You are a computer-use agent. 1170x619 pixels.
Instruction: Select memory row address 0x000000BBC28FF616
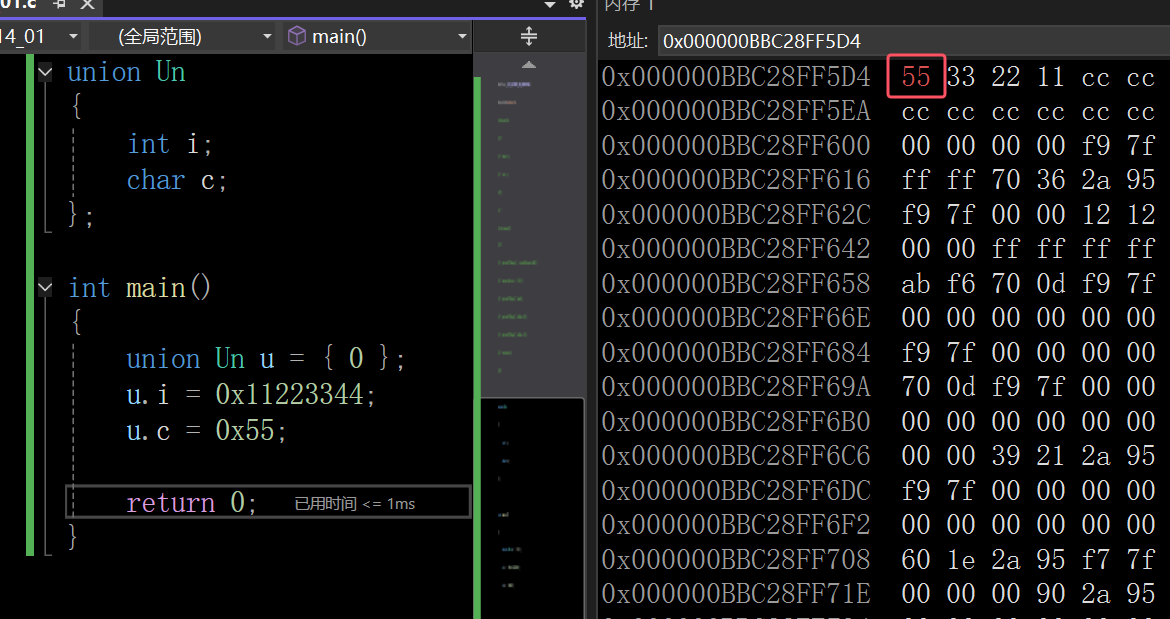click(x=736, y=180)
